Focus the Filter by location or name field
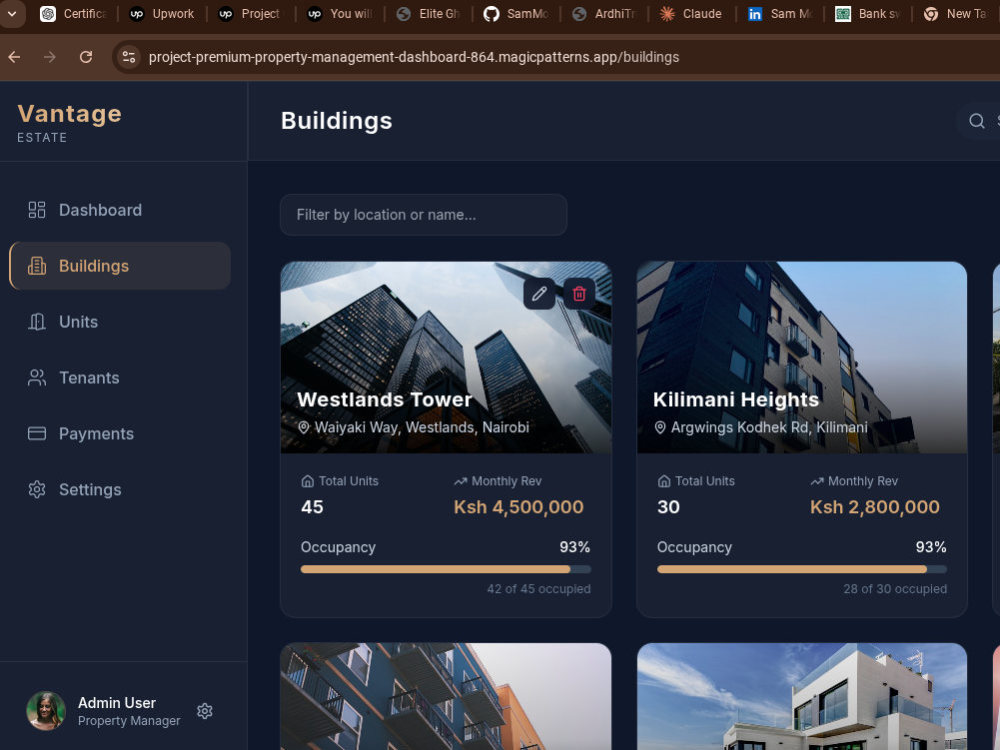1000x750 pixels. pos(423,215)
